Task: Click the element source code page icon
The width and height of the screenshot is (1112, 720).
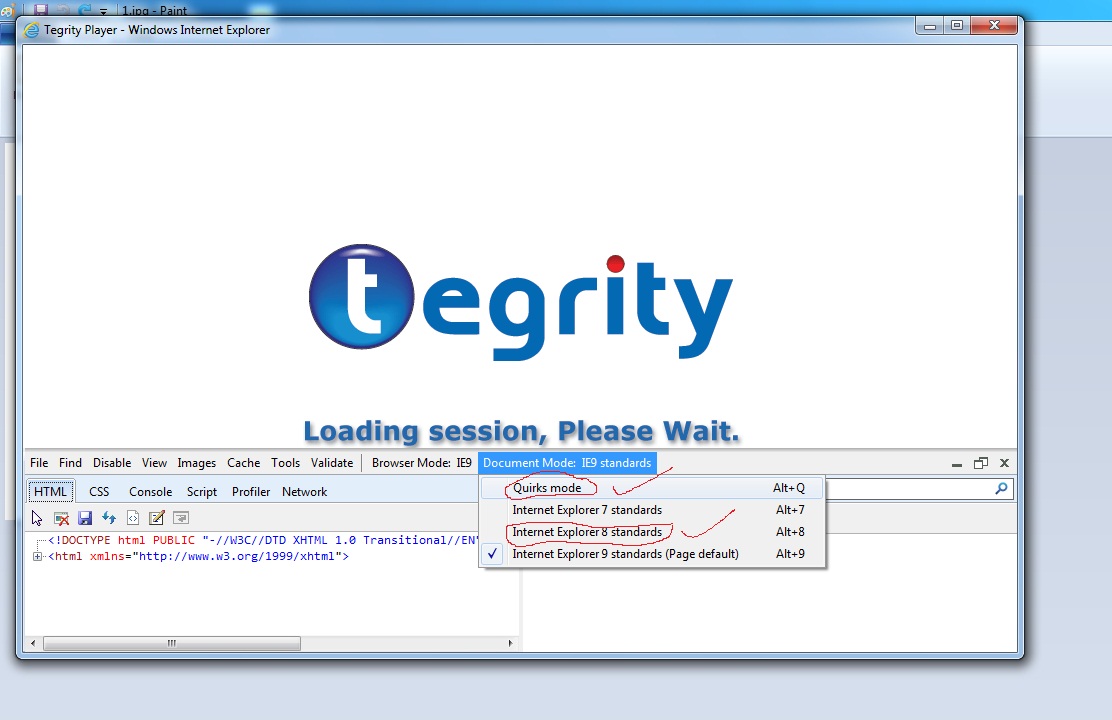Action: pos(133,519)
